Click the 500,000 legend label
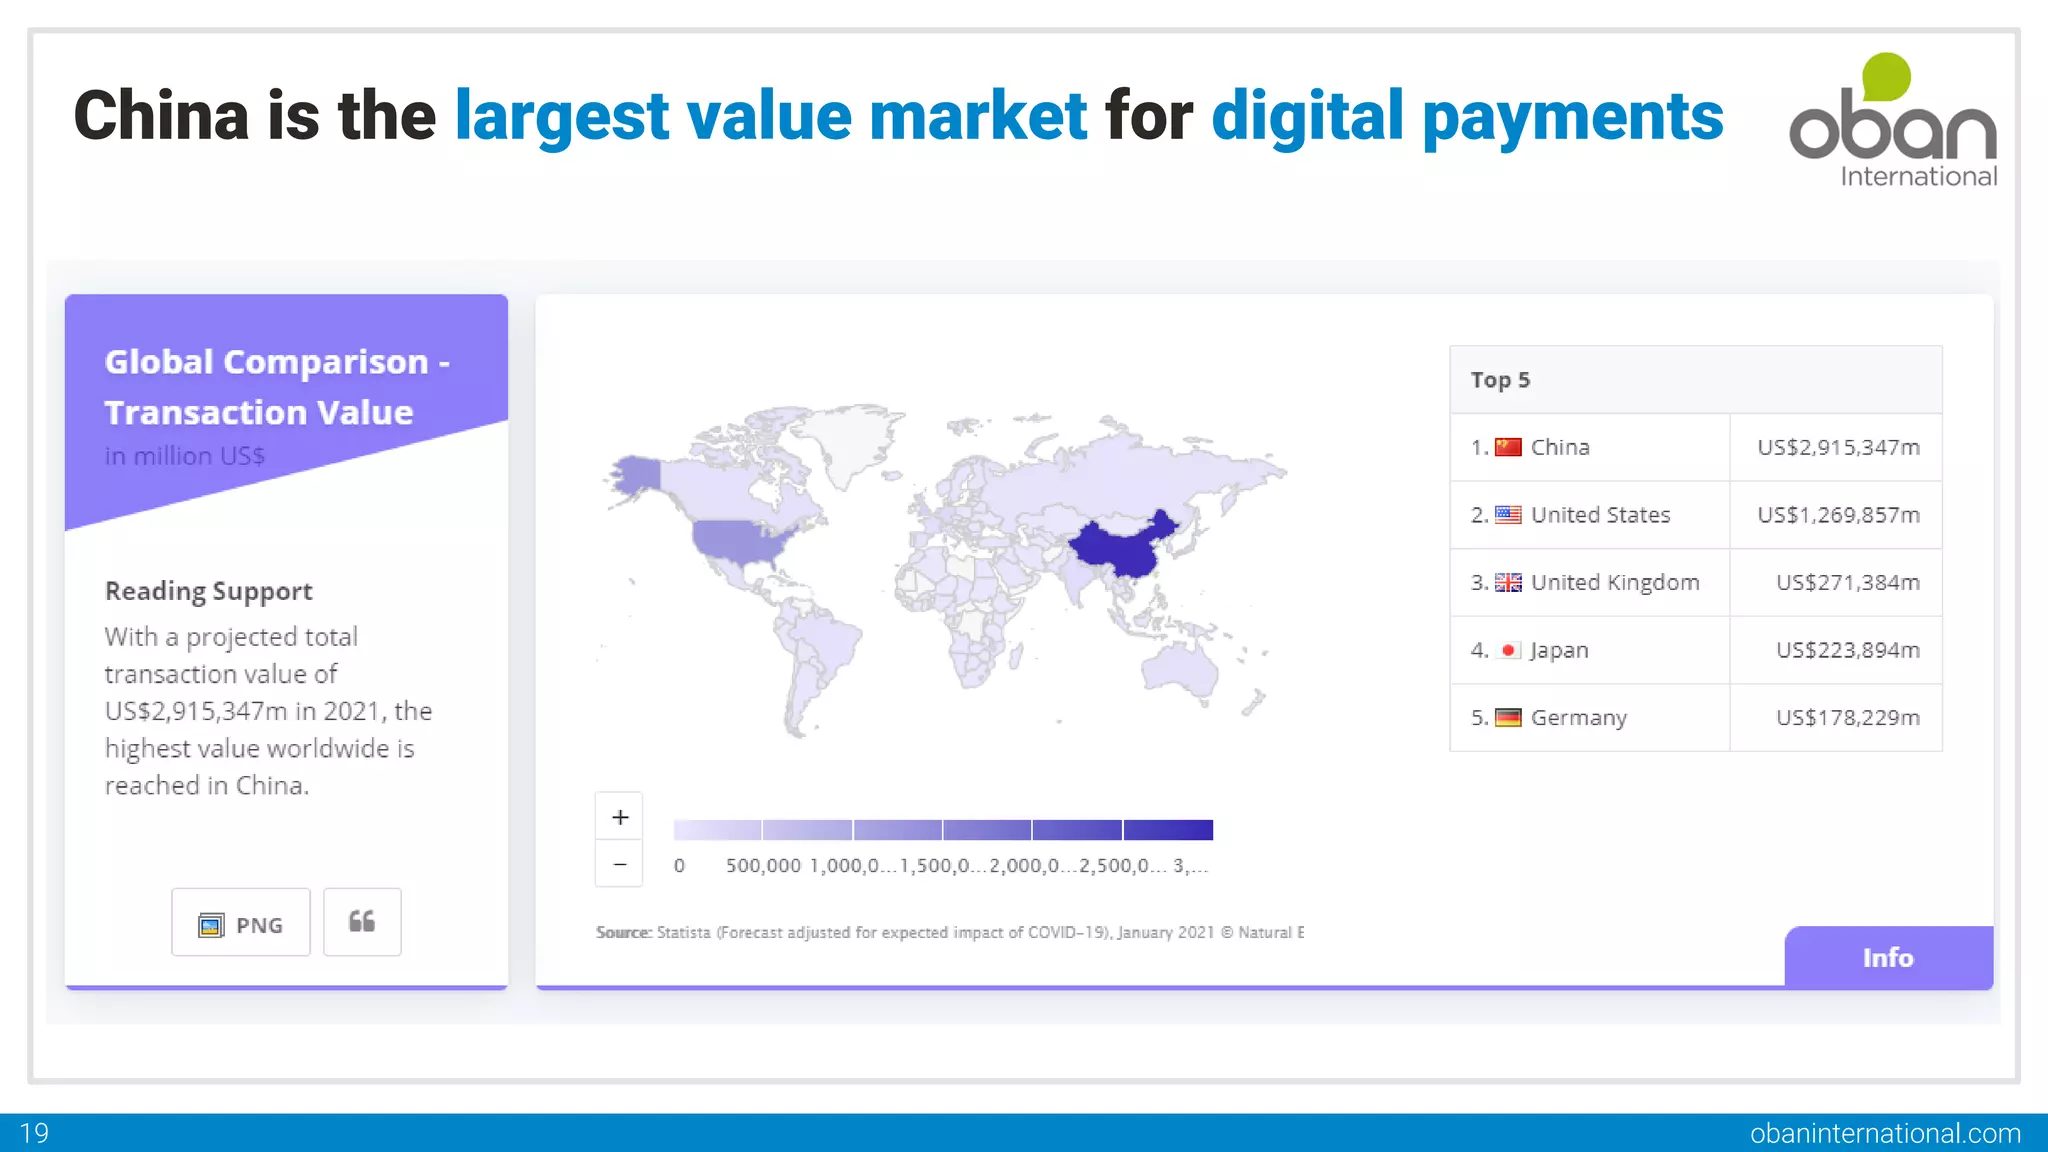The width and height of the screenshot is (2048, 1152). point(763,866)
